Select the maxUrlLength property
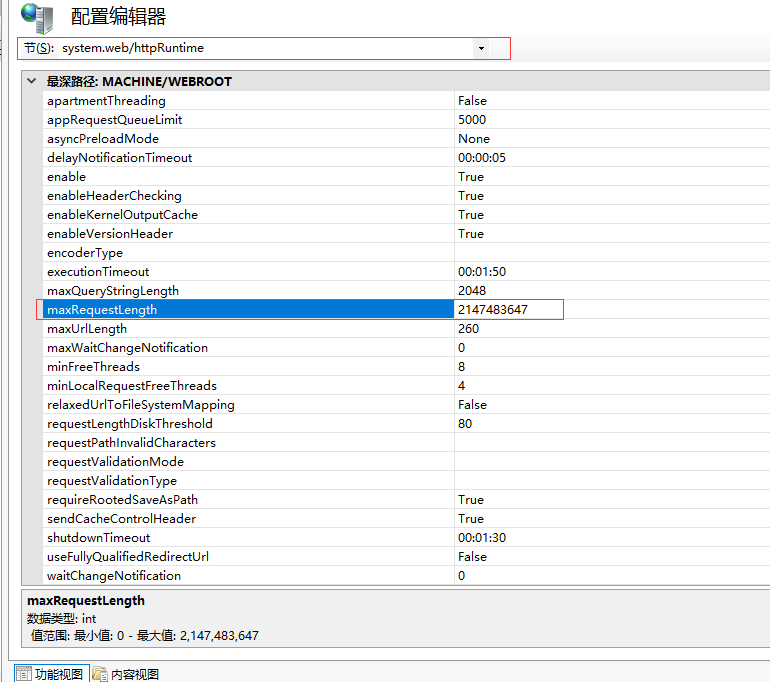Image resolution: width=770 pixels, height=682 pixels. coord(86,328)
